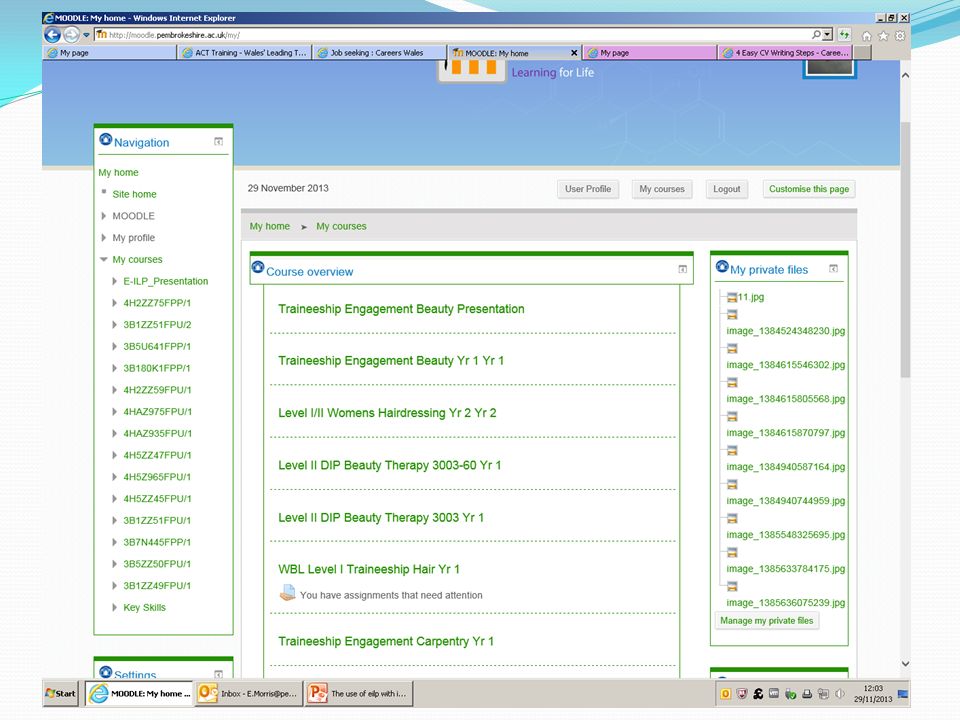Open Traineeship Engagement Beauty Presentation course
This screenshot has width=960, height=720.
(401, 309)
